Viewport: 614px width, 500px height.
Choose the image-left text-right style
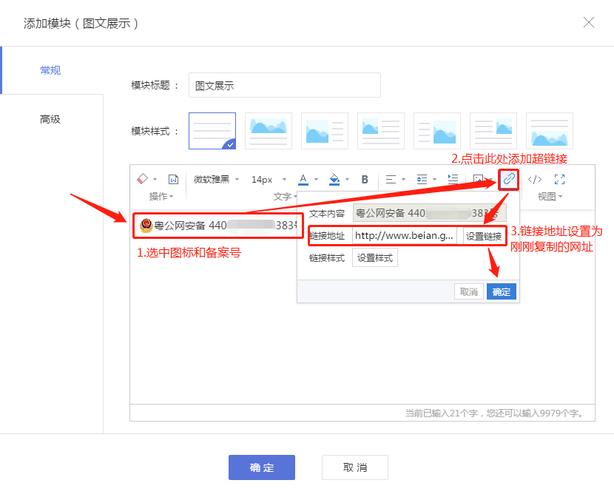[x=325, y=131]
